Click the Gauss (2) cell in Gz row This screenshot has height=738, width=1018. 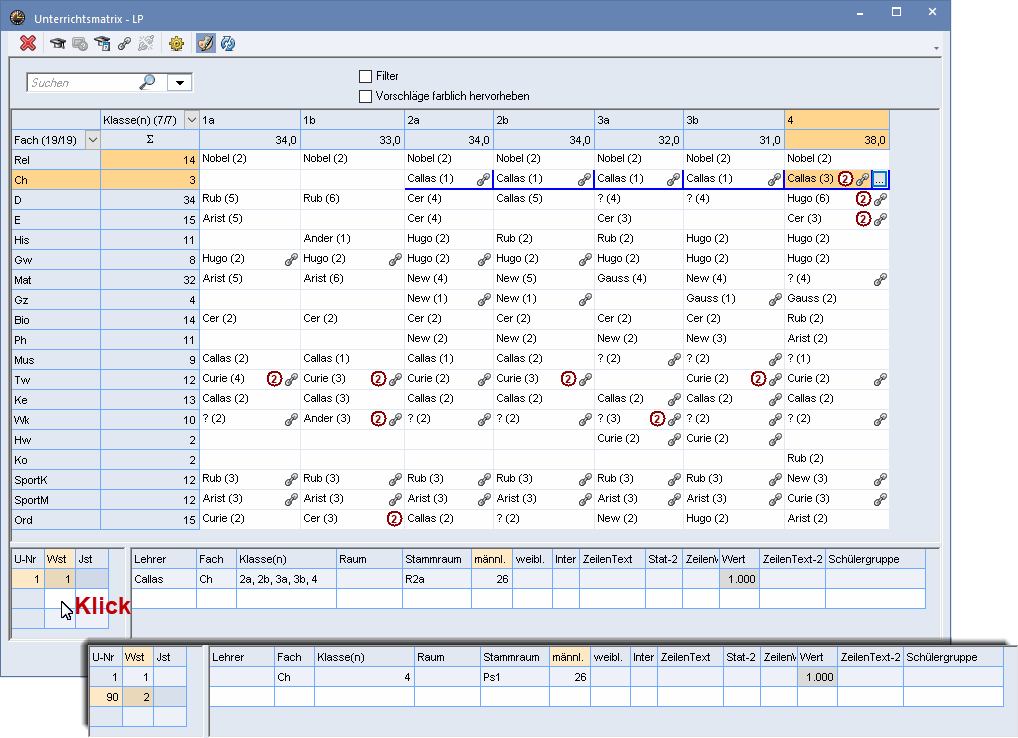click(x=837, y=299)
